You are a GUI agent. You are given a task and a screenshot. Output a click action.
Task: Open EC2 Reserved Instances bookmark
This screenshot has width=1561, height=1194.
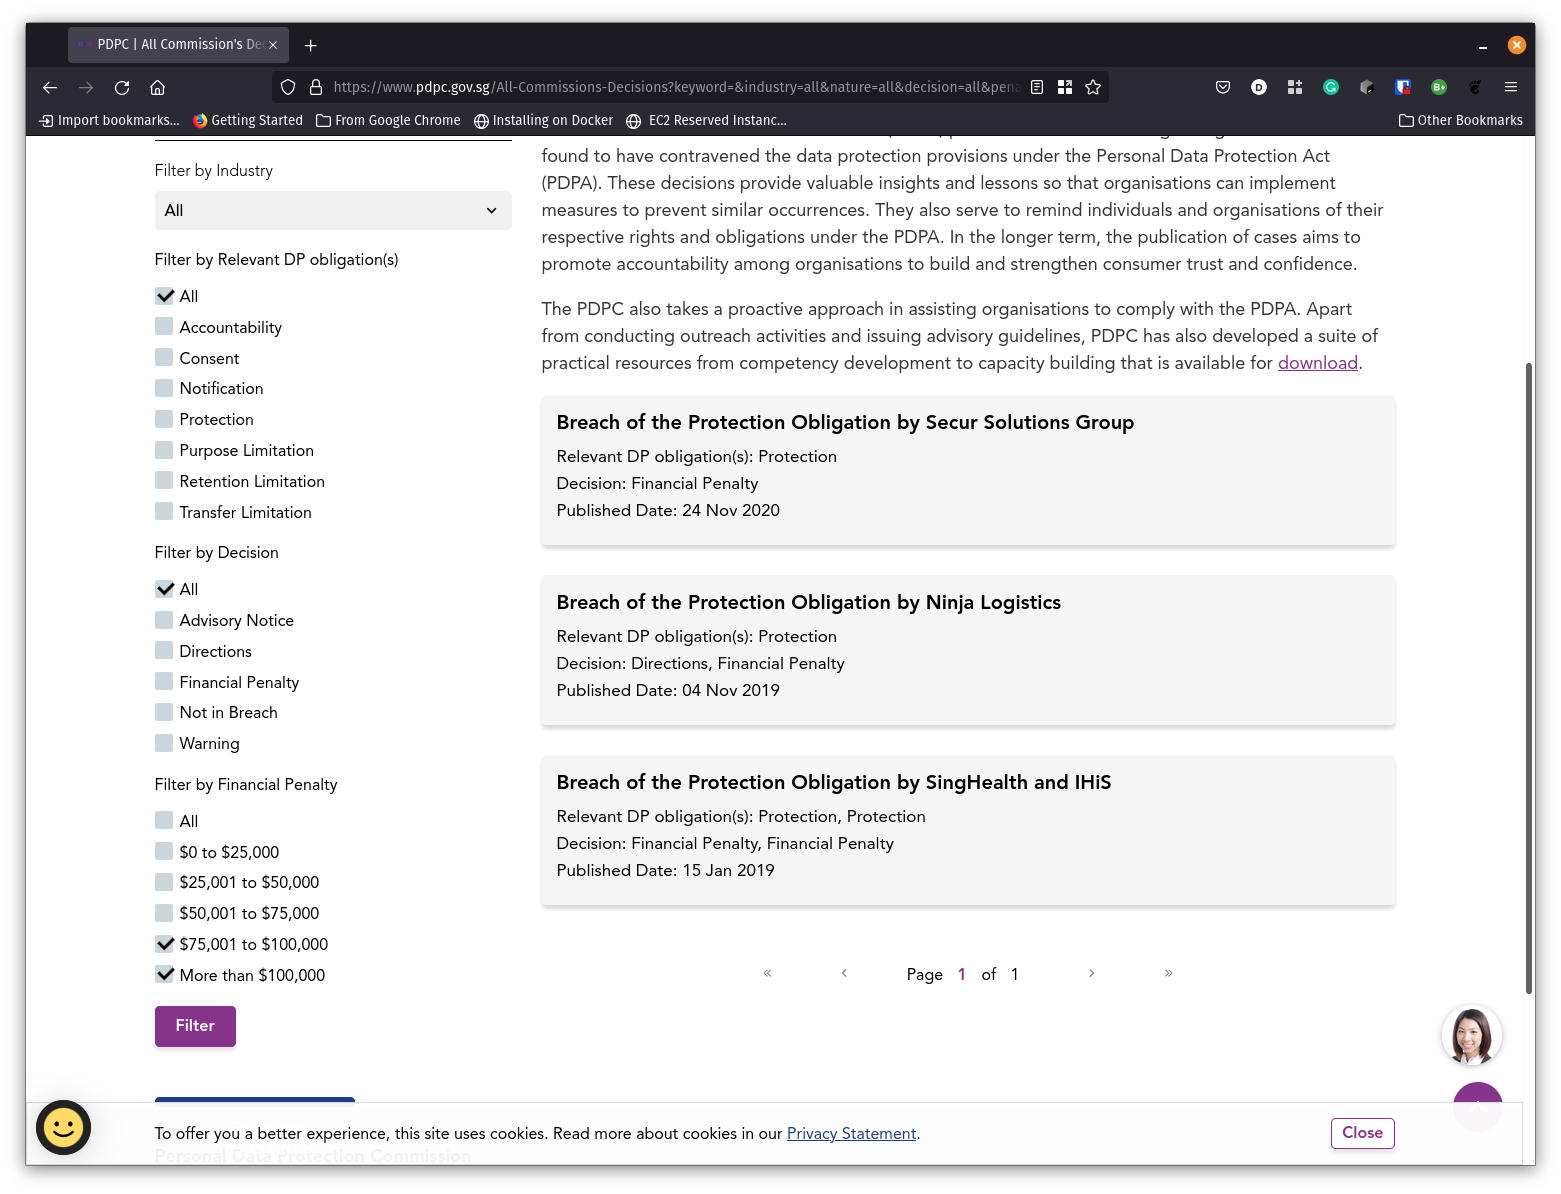(x=707, y=120)
